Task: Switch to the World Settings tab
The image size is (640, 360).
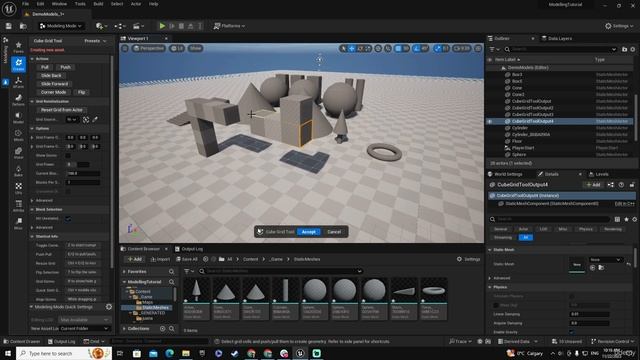Action: click(505, 174)
